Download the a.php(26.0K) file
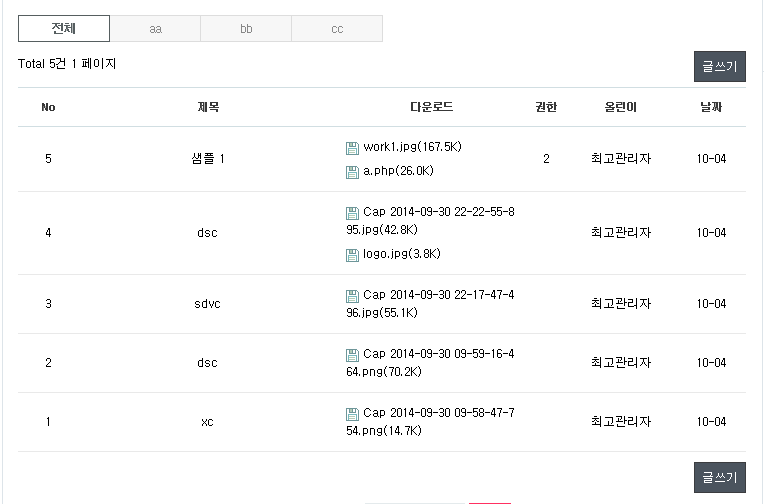 398,171
